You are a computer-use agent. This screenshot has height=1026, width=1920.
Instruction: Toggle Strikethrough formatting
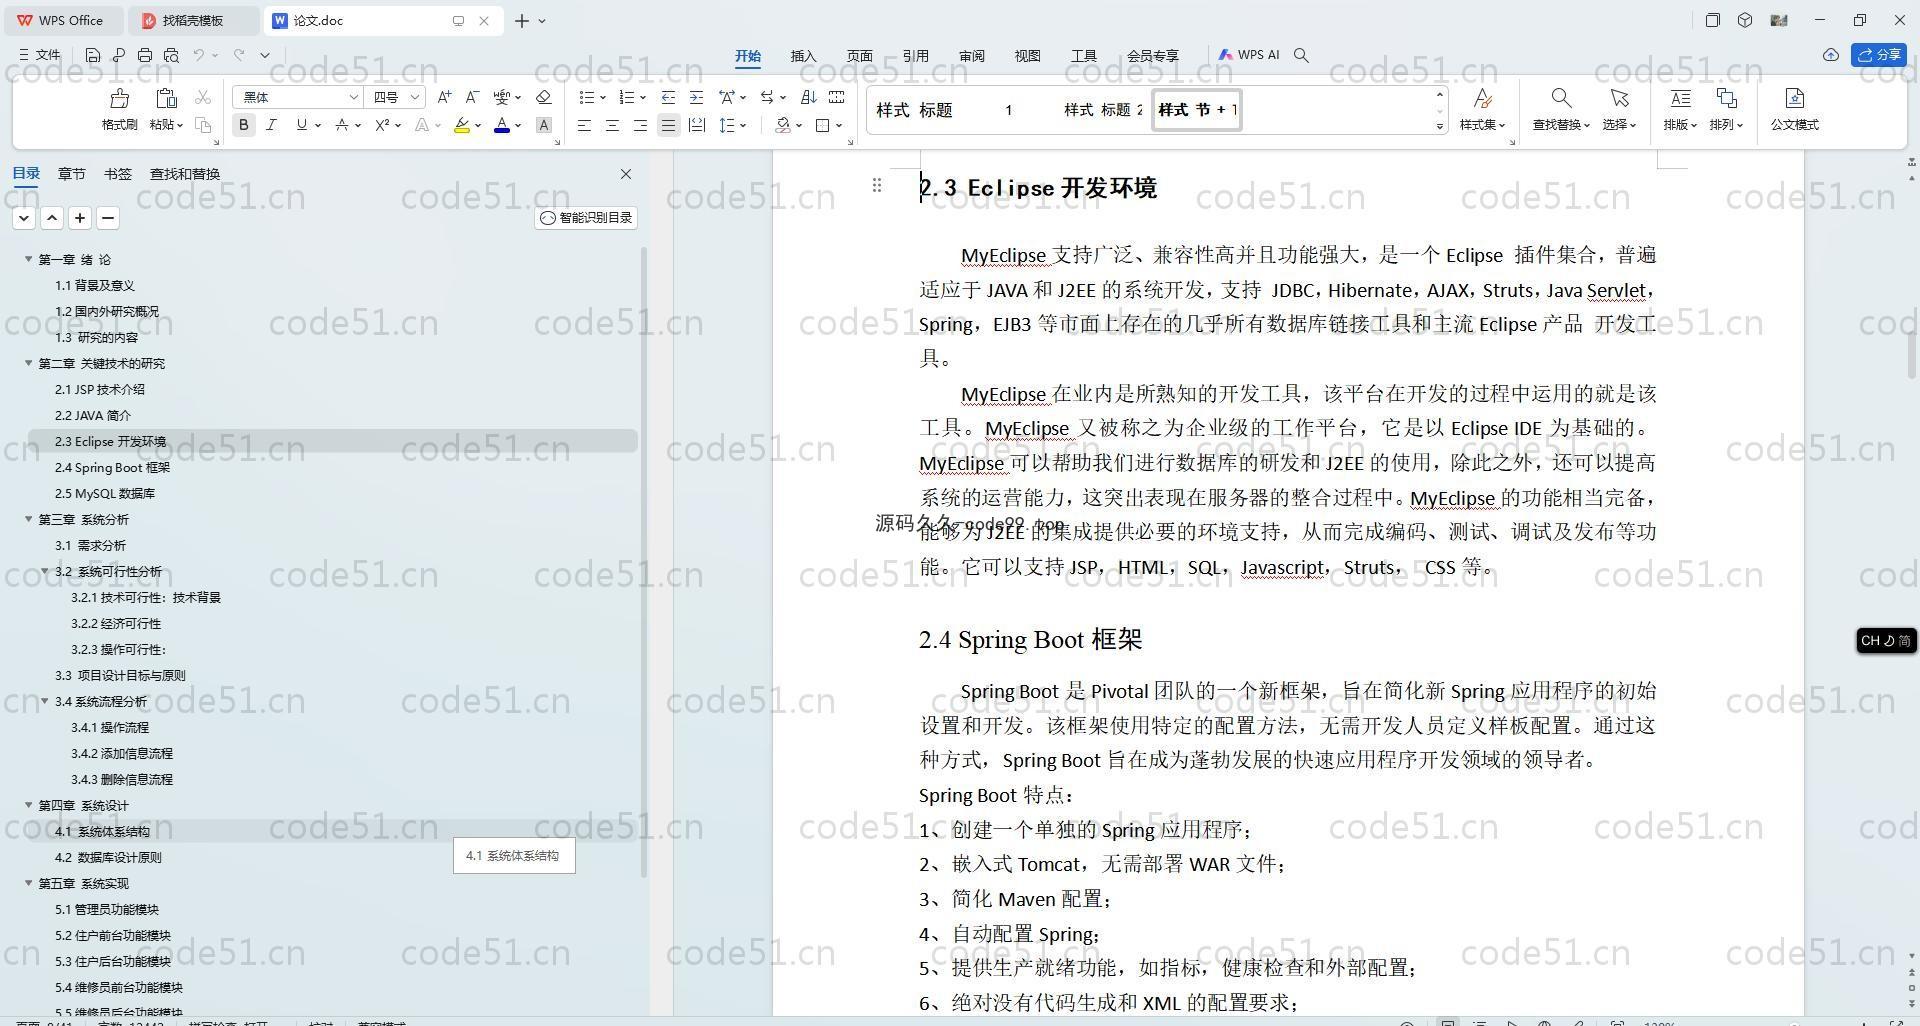point(342,125)
